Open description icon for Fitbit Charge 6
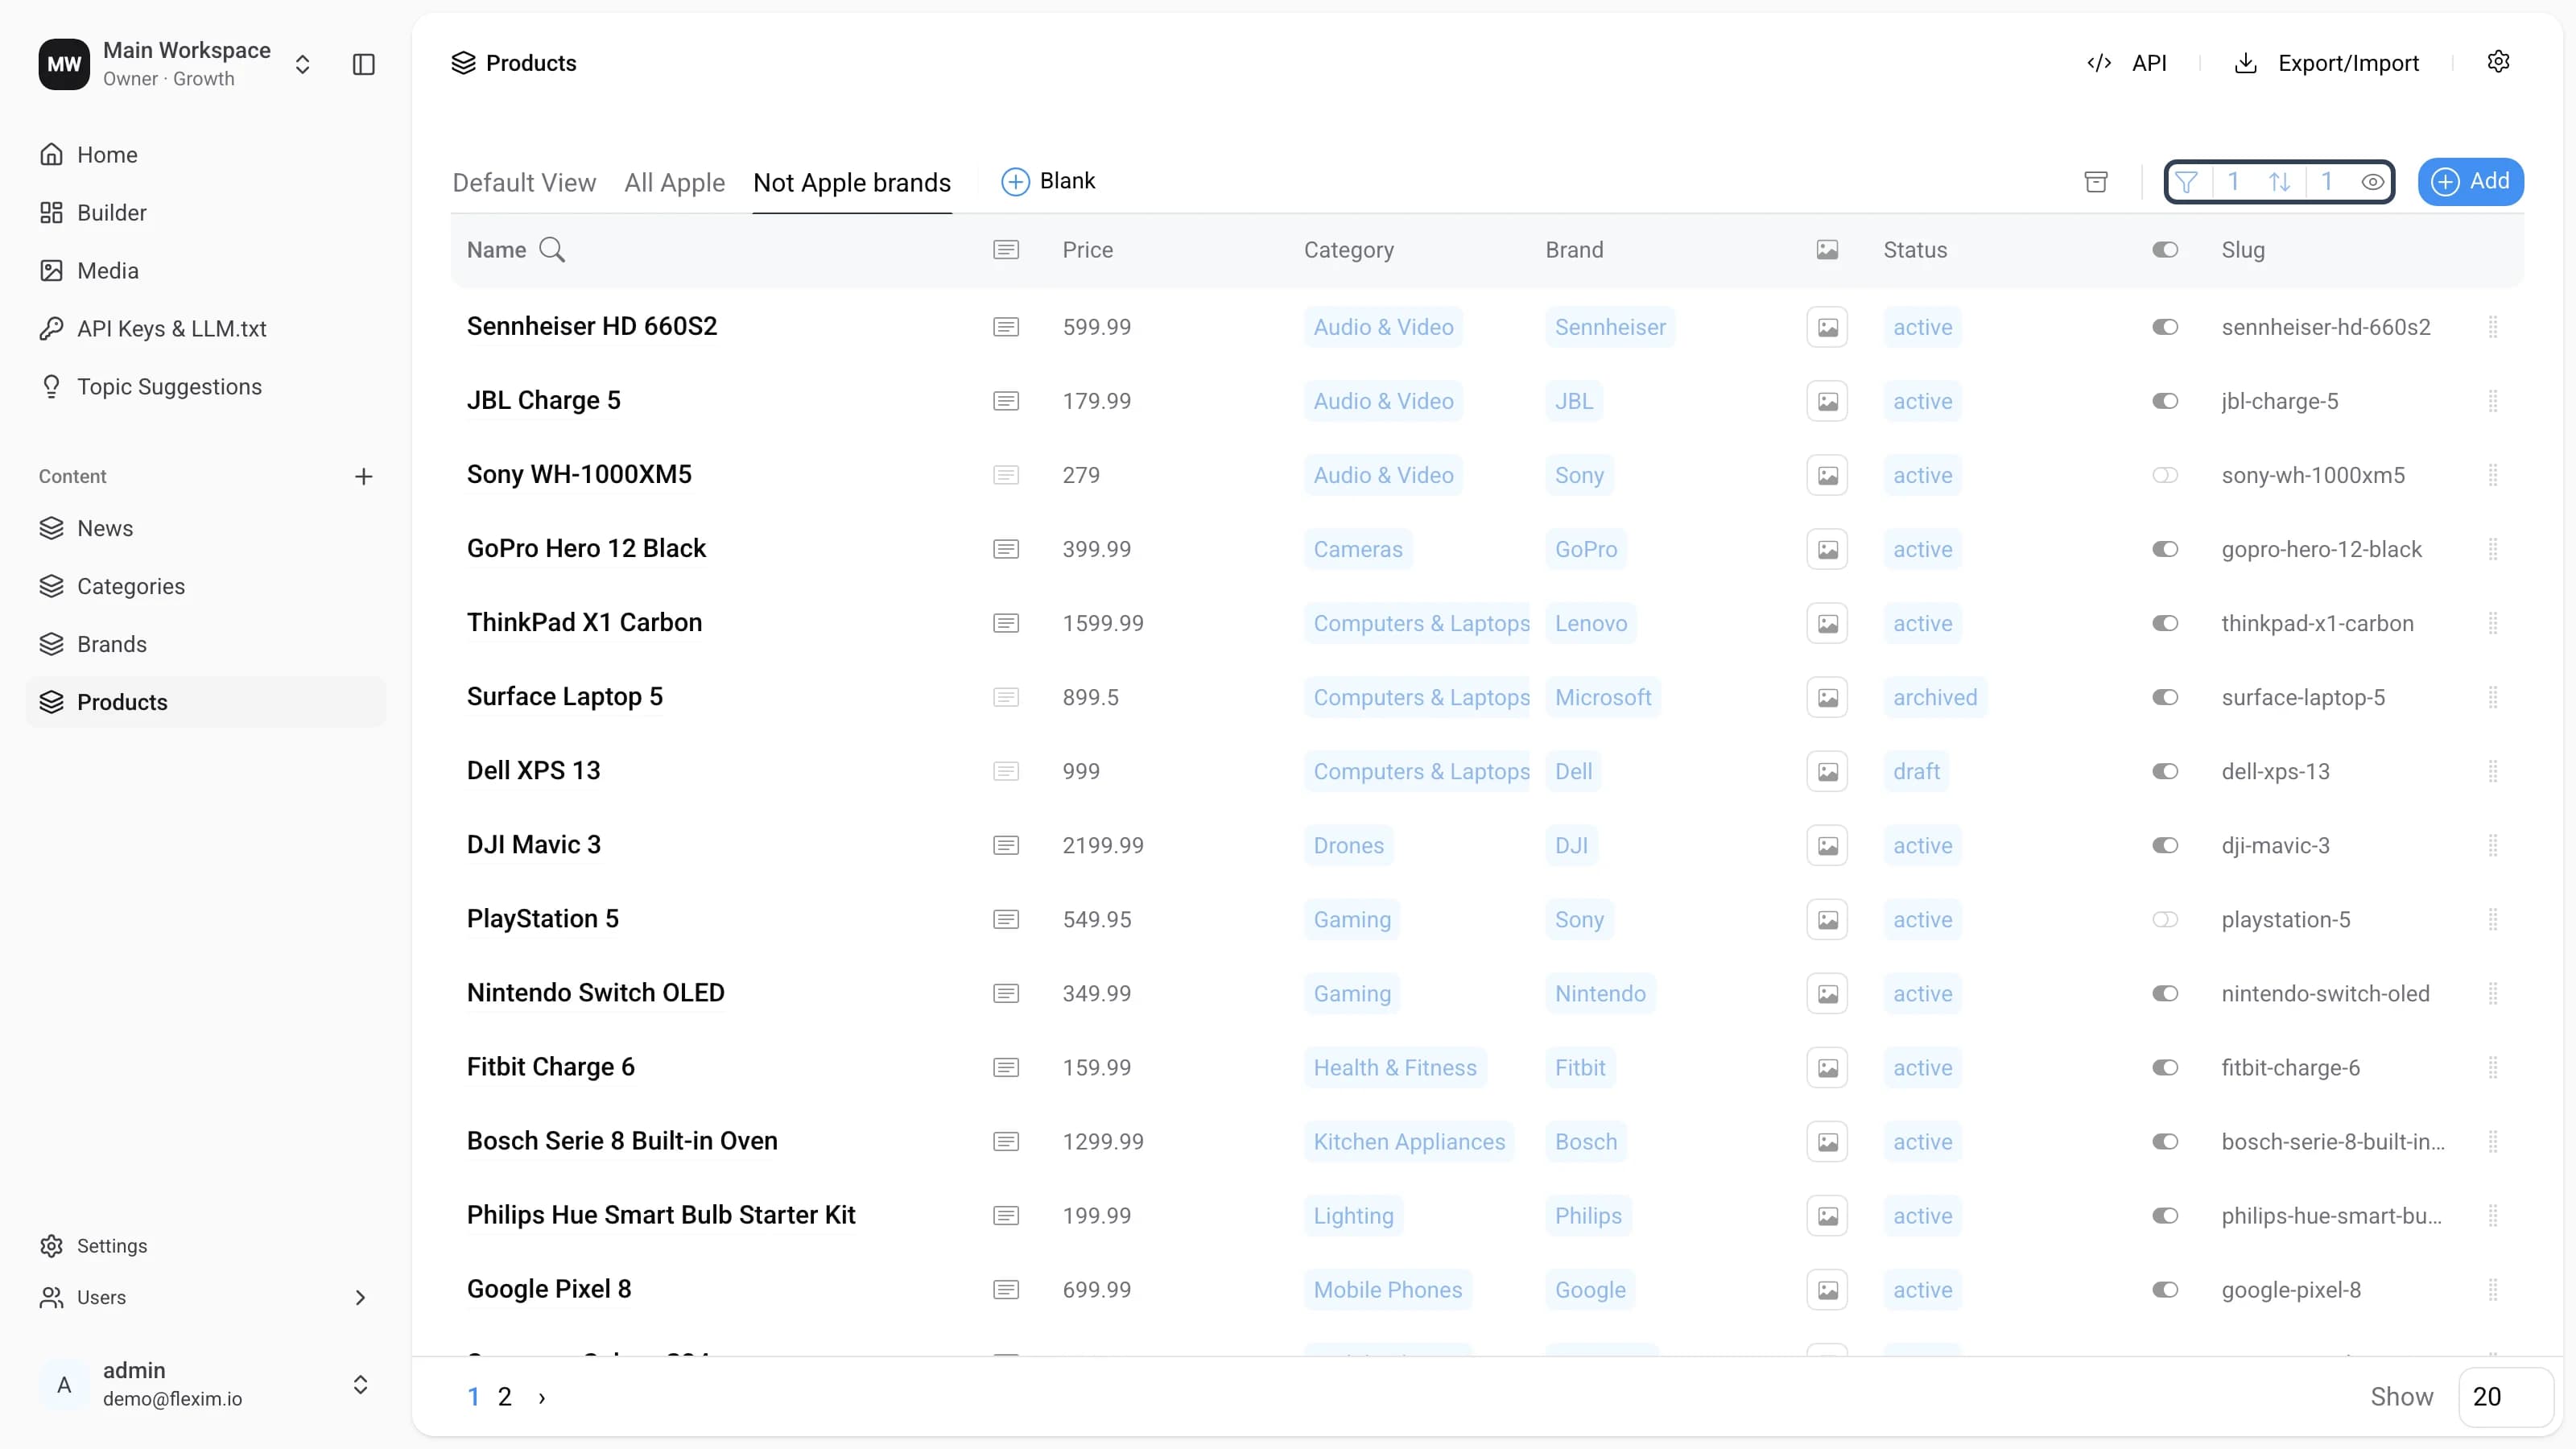Viewport: 2576px width, 1449px height. click(x=1006, y=1067)
